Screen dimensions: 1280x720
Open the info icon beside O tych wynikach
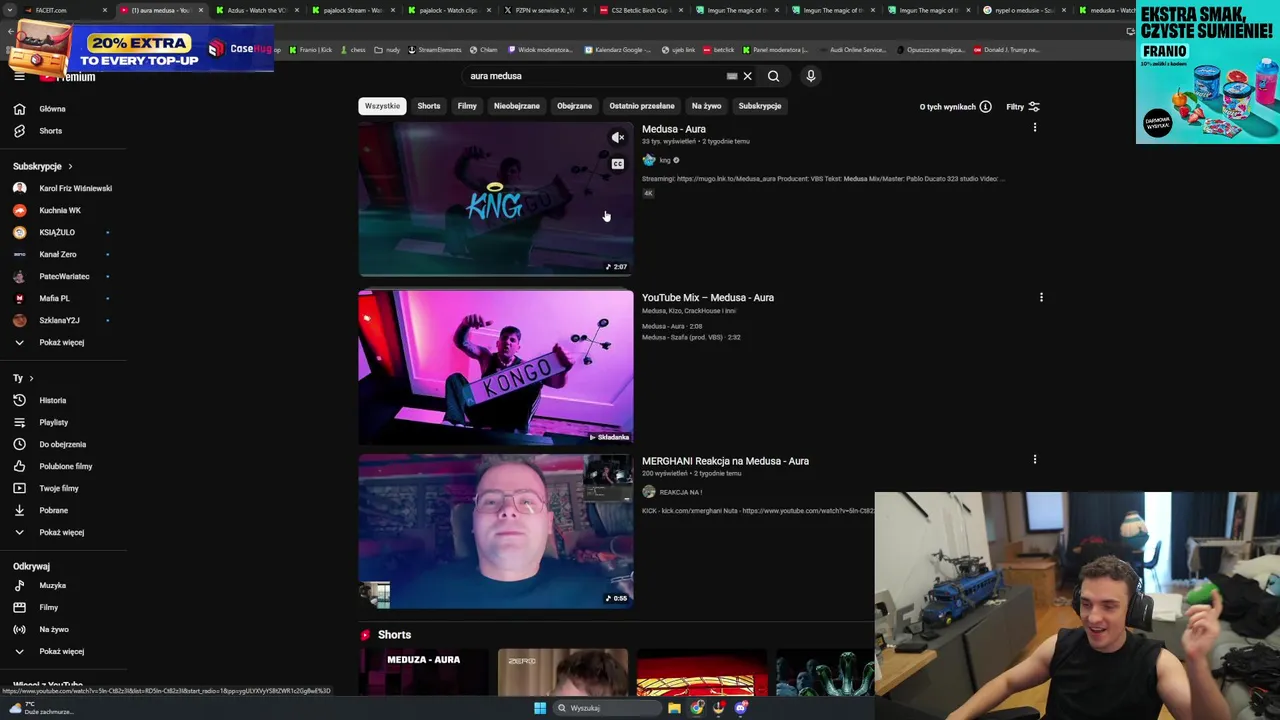point(985,106)
